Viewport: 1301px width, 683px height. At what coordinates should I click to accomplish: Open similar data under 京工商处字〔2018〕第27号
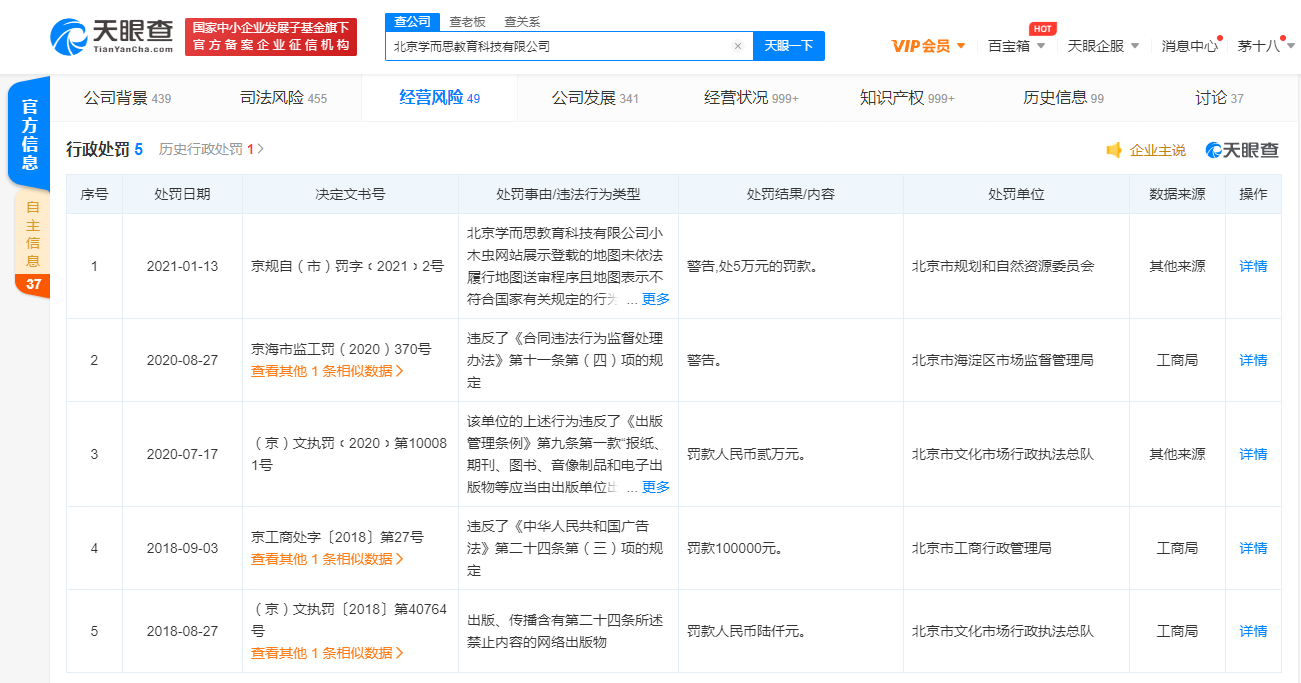(327, 559)
